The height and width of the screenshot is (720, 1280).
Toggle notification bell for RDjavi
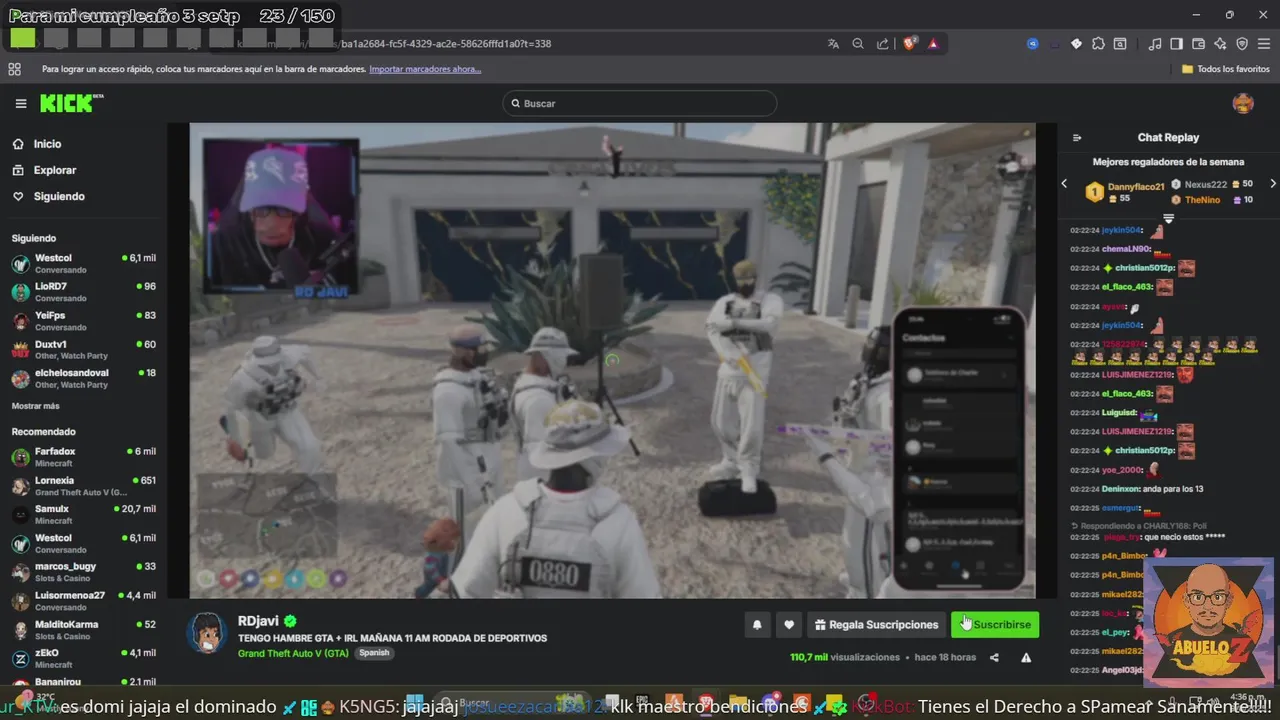click(x=757, y=625)
